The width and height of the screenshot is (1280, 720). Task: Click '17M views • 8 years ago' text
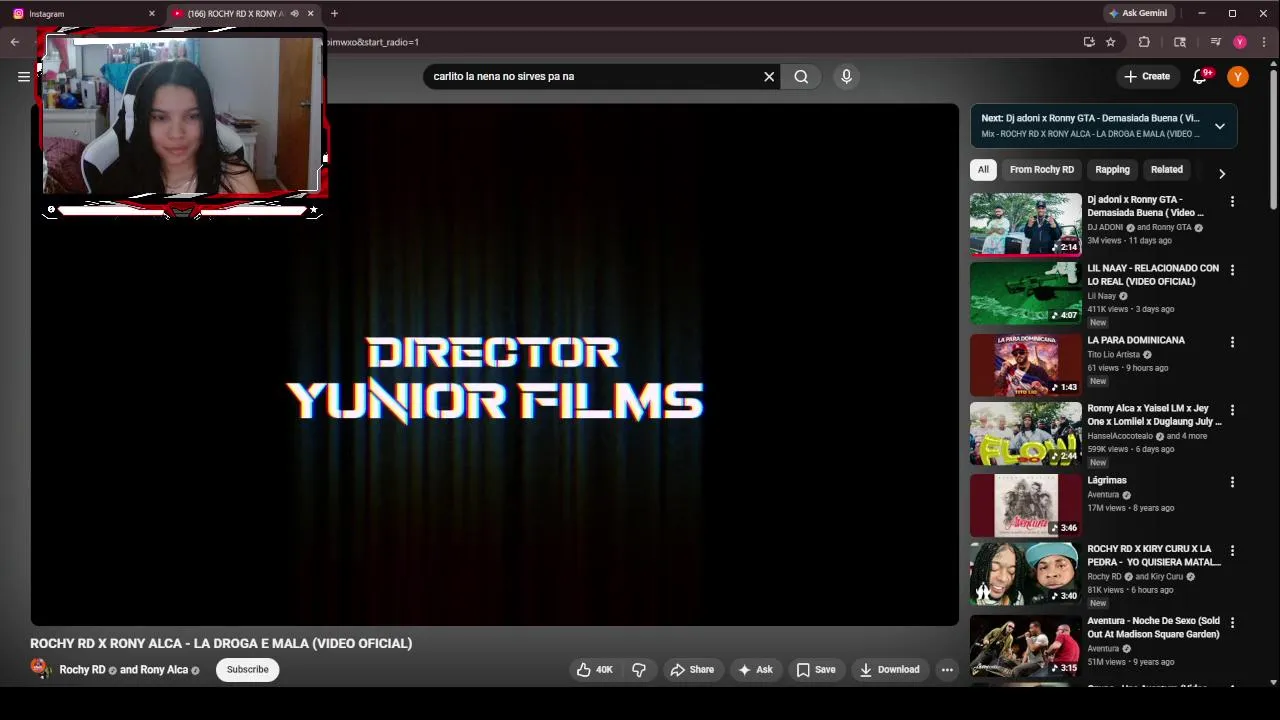1130,508
